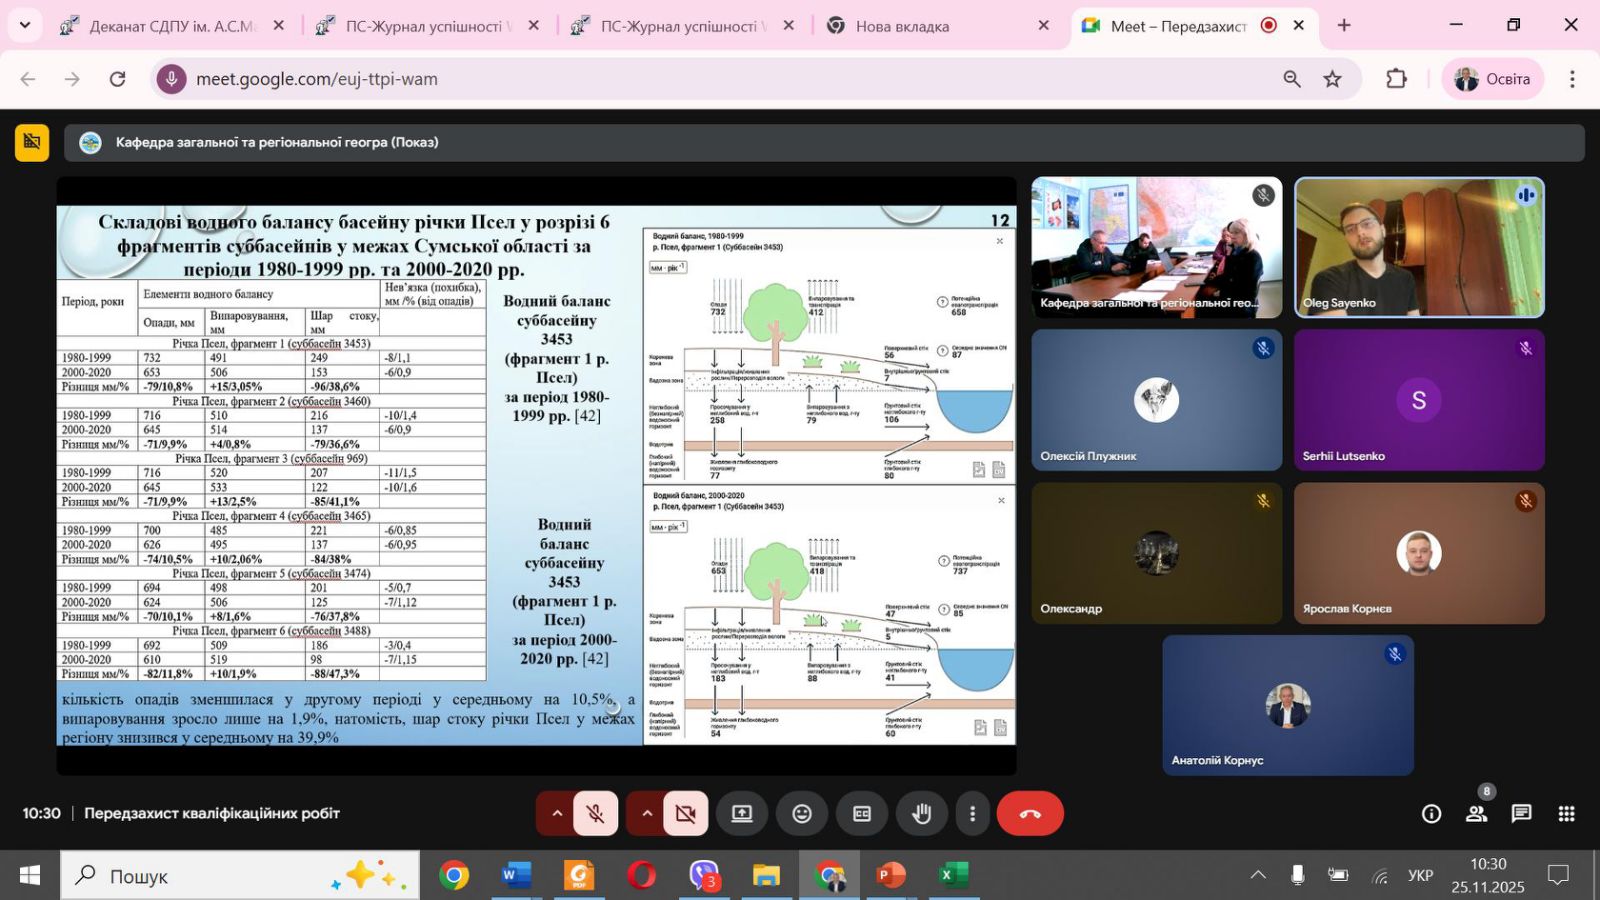1600x900 pixels.
Task: Show the participants list
Action: pos(1476,814)
